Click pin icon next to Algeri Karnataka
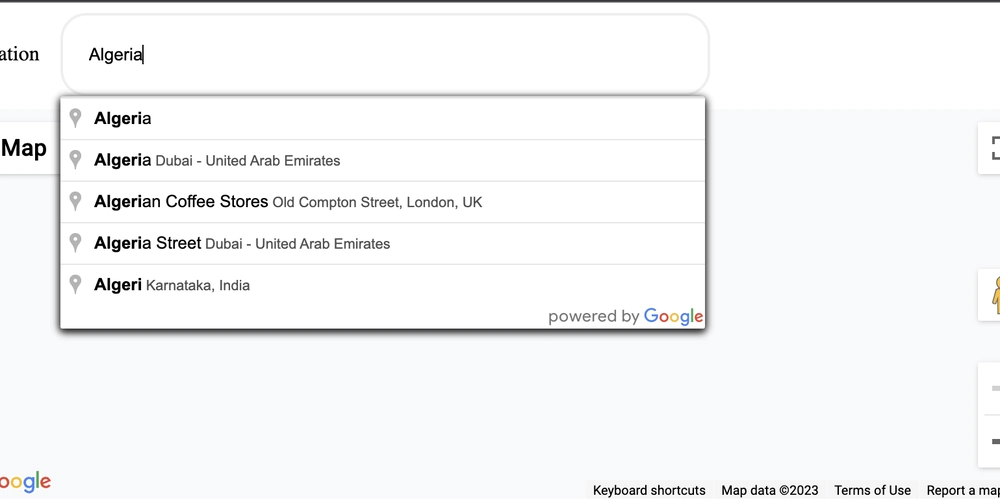 75,284
